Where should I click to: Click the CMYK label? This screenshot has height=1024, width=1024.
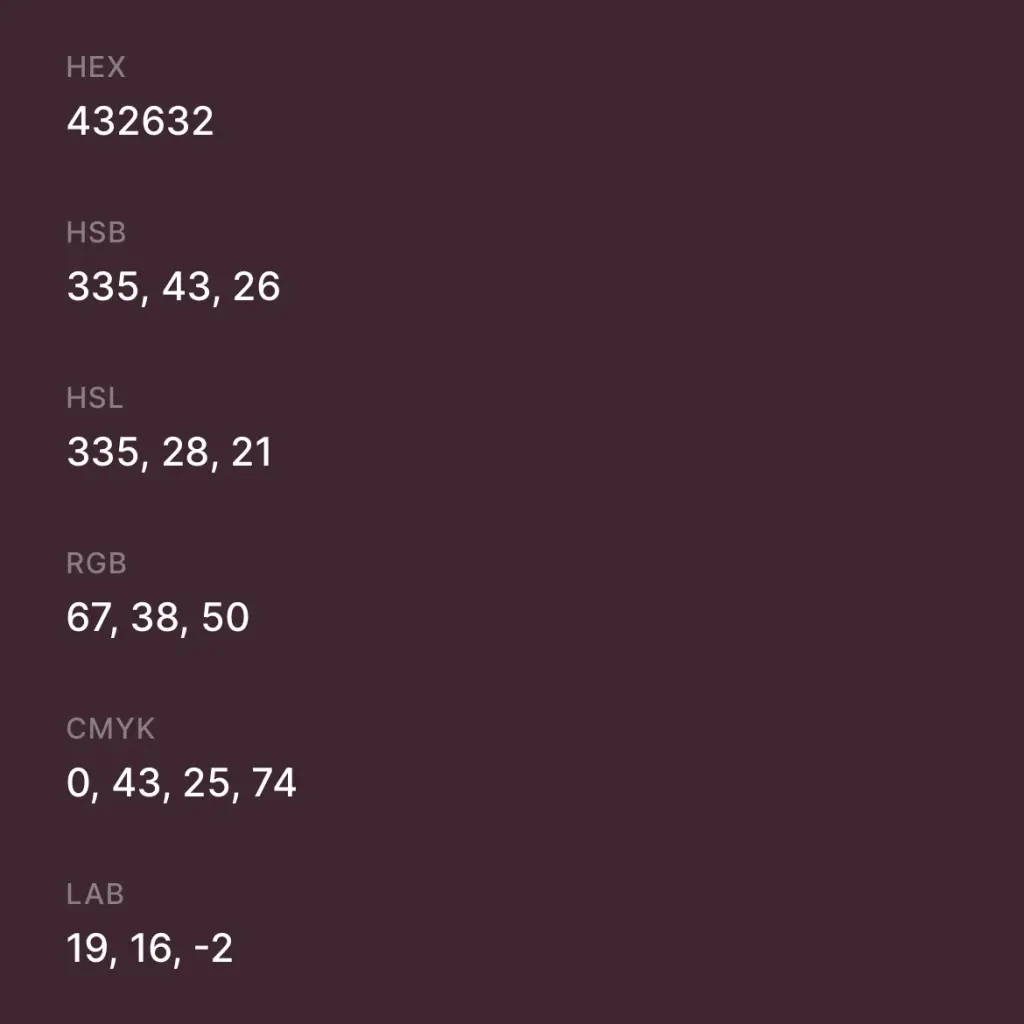(x=110, y=729)
